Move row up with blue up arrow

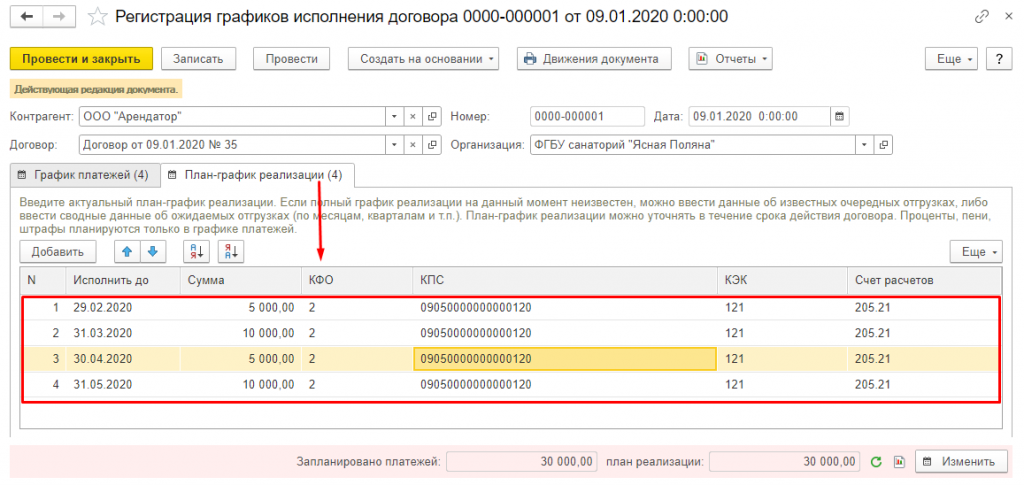[128, 252]
